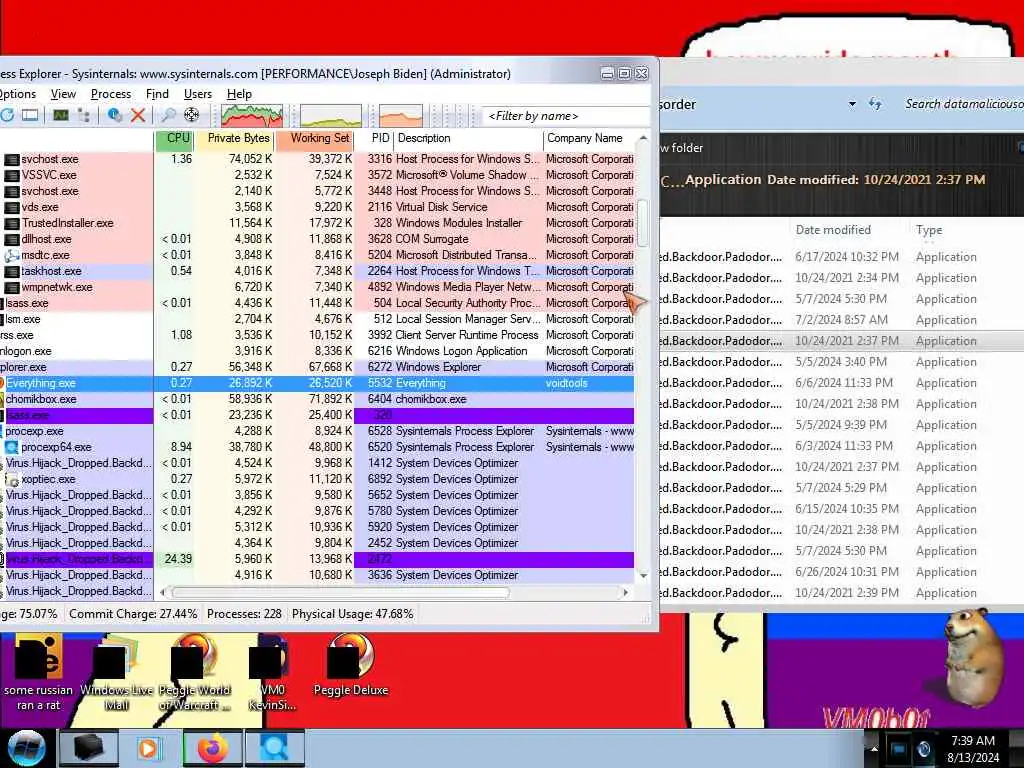
Task: Click the red X Kill Process icon
Action: (x=138, y=116)
